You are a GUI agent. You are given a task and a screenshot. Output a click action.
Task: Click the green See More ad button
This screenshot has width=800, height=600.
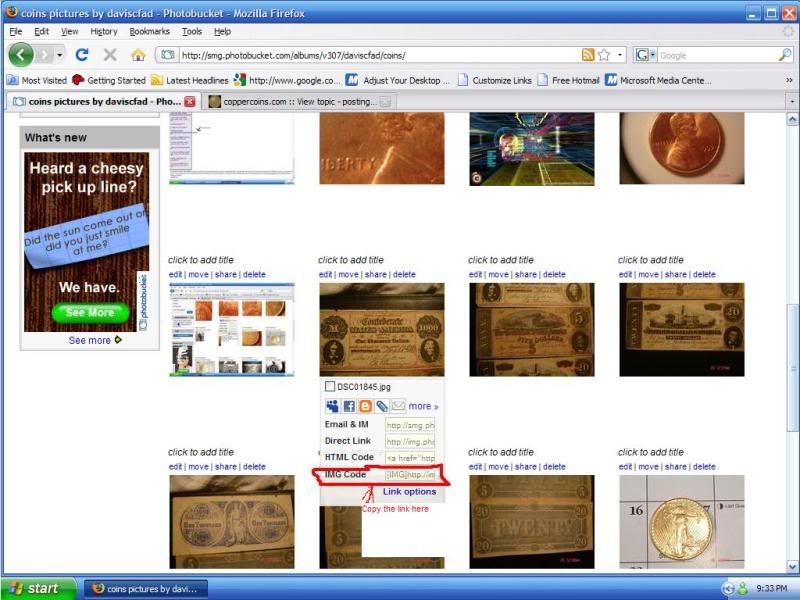(90, 312)
